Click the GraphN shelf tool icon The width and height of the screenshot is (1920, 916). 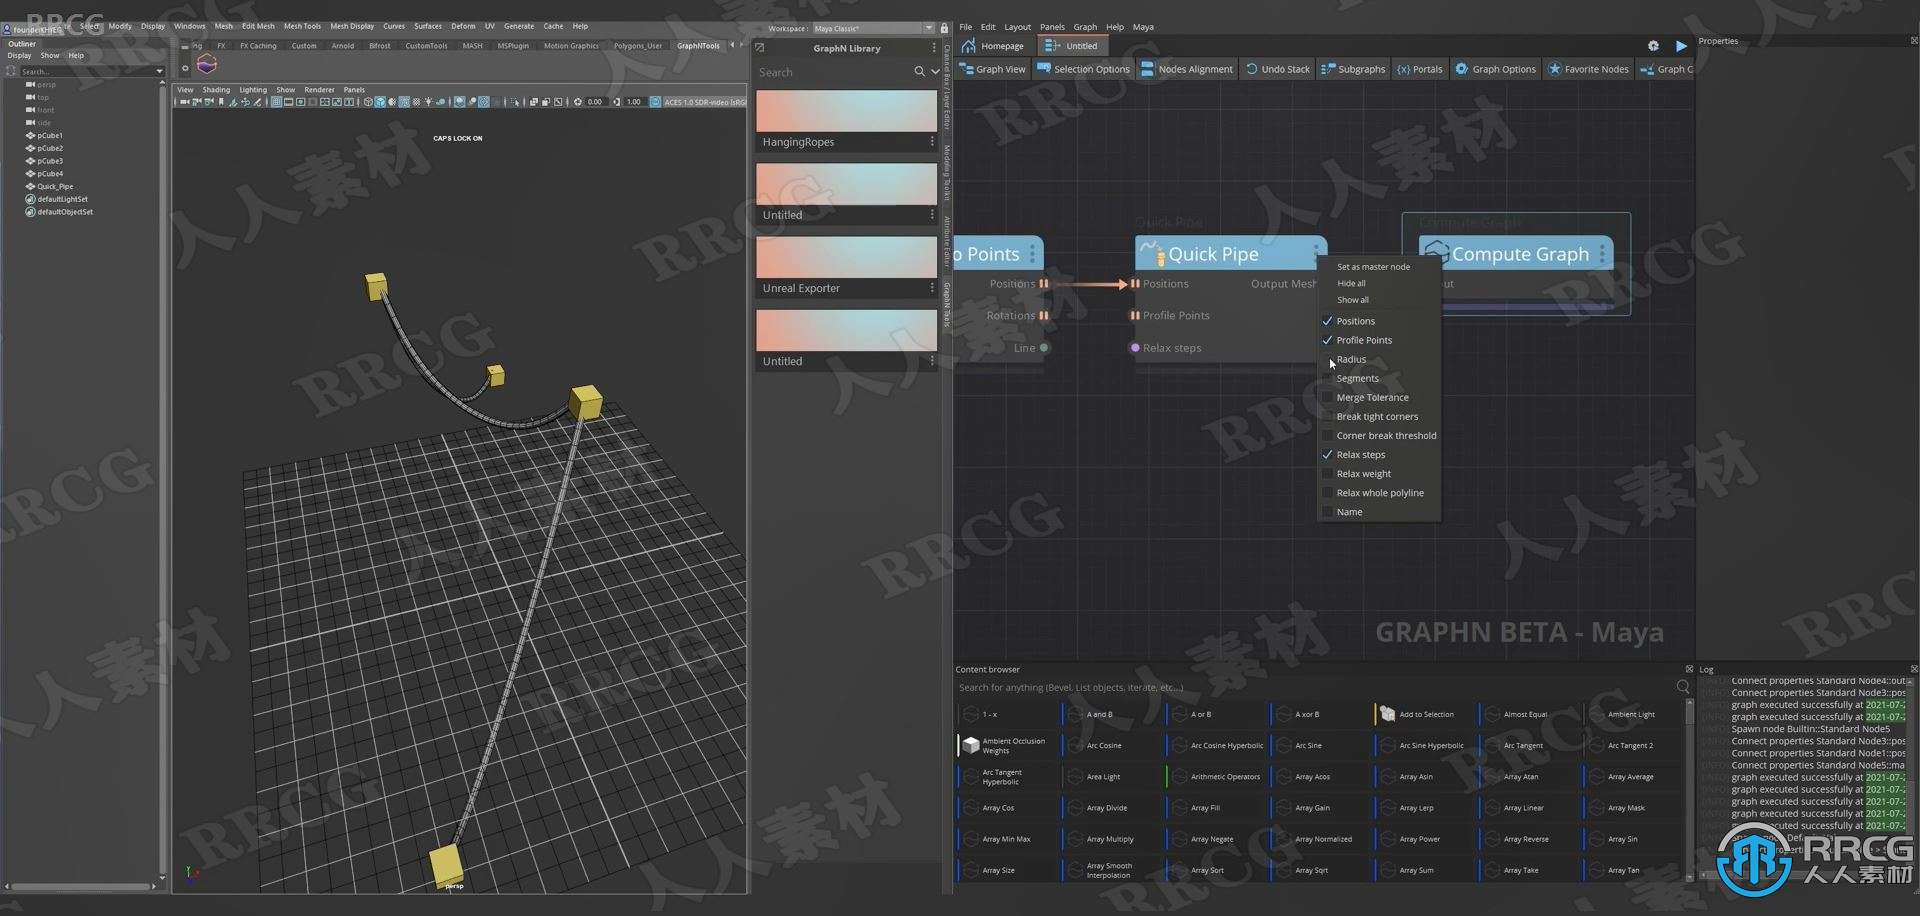point(207,66)
